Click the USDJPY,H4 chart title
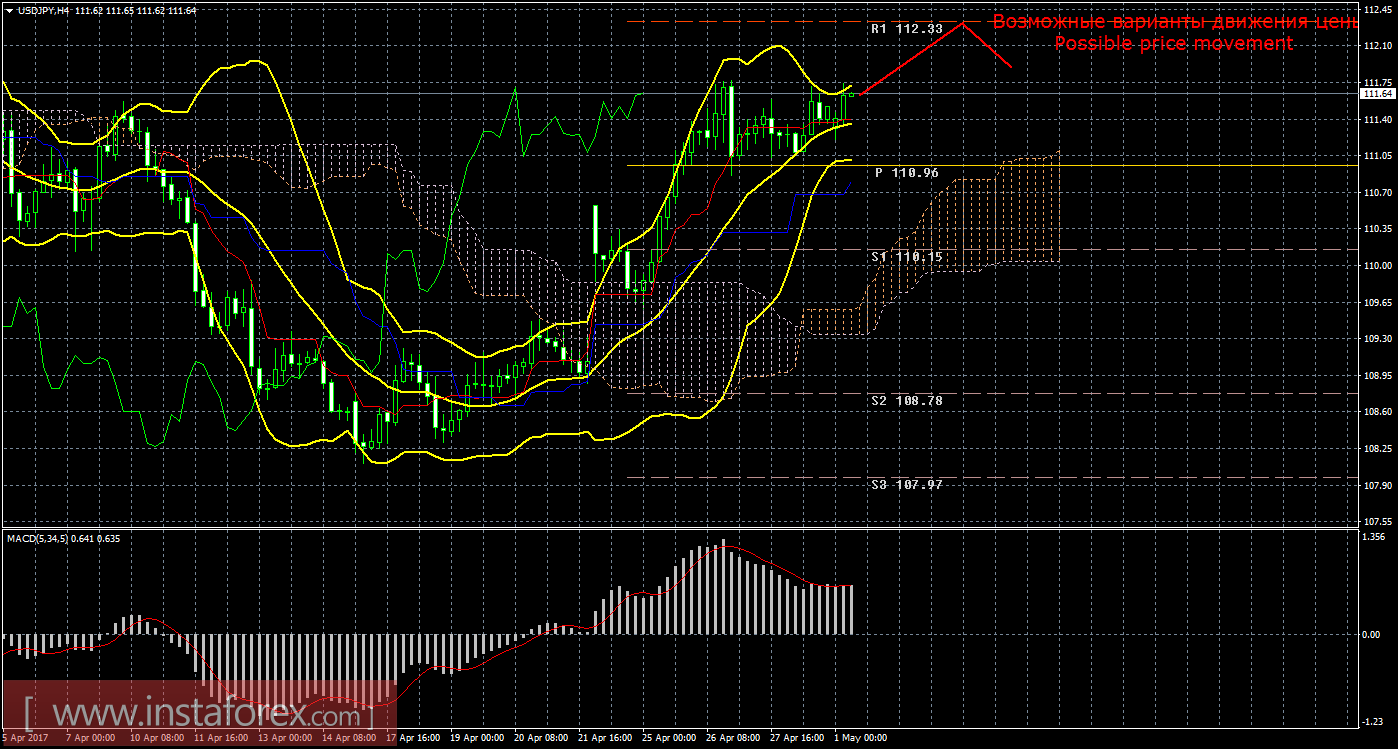The image size is (1398, 749). click(41, 9)
